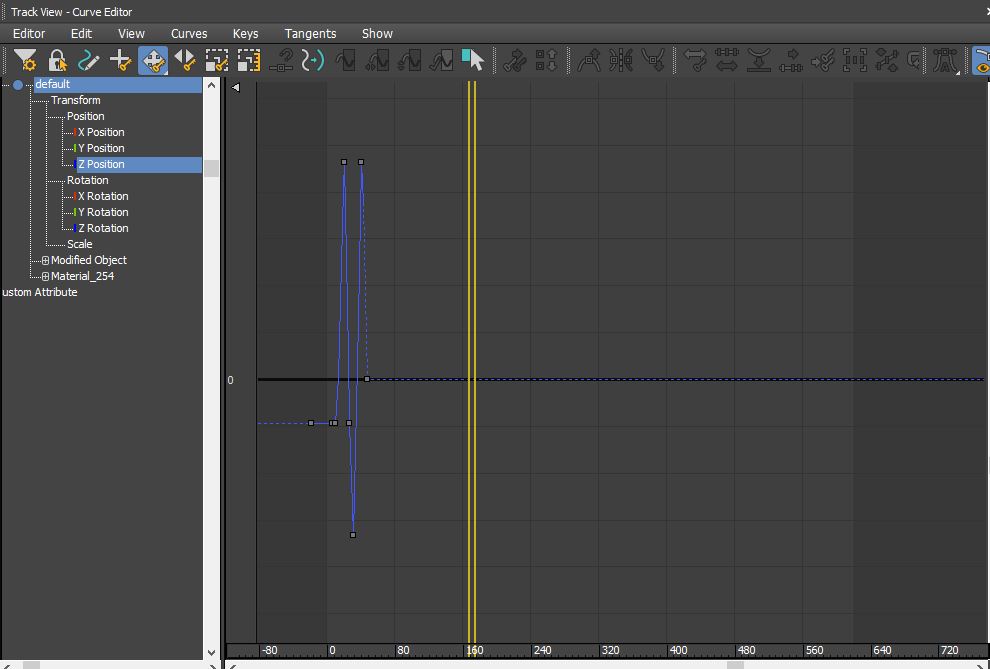
Task: Open the tangent handles flyout icon
Action: point(945,61)
